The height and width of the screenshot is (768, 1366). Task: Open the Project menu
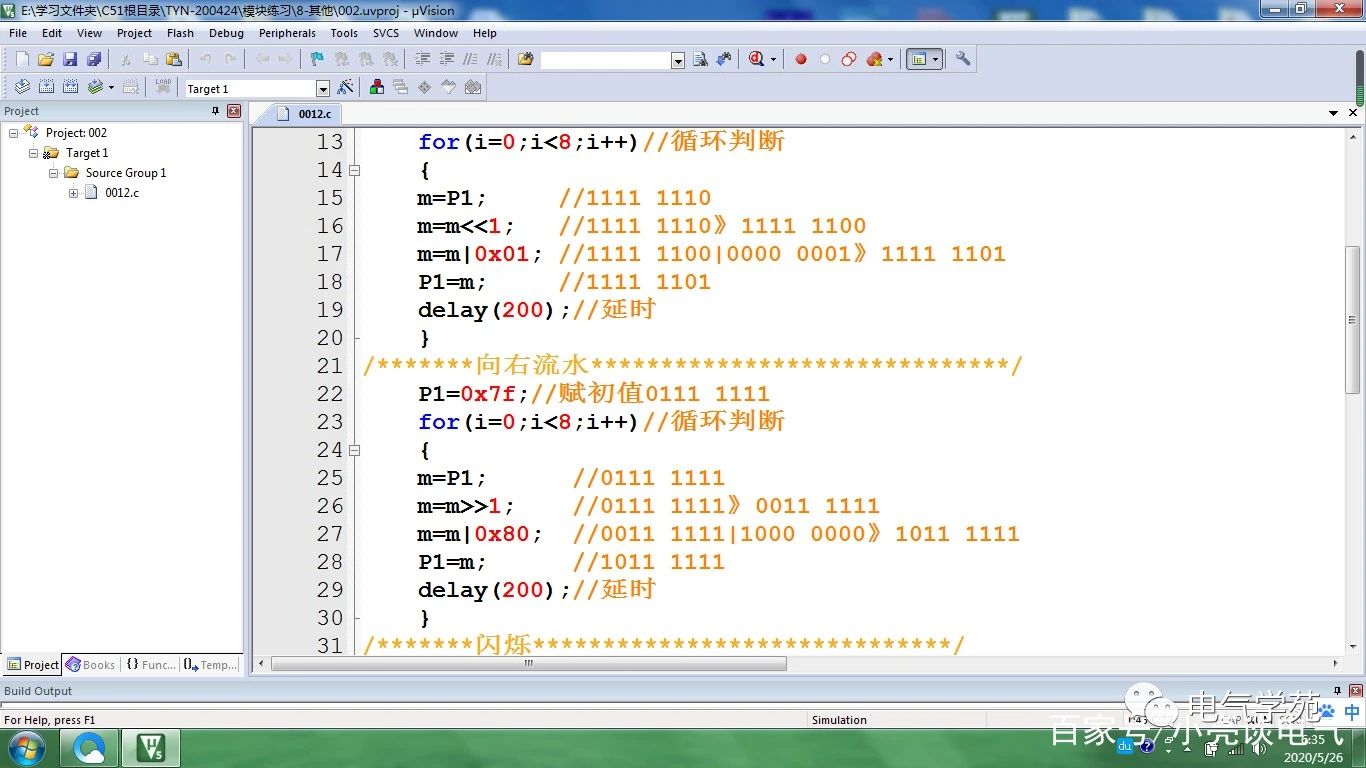(x=134, y=33)
